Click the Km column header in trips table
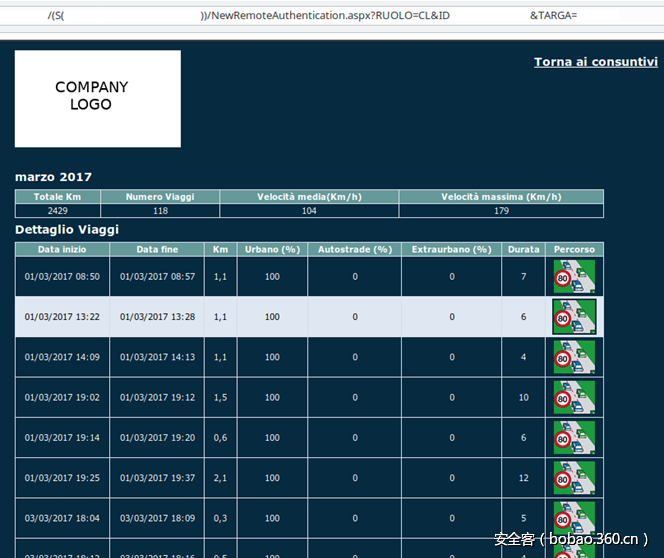 pos(220,249)
